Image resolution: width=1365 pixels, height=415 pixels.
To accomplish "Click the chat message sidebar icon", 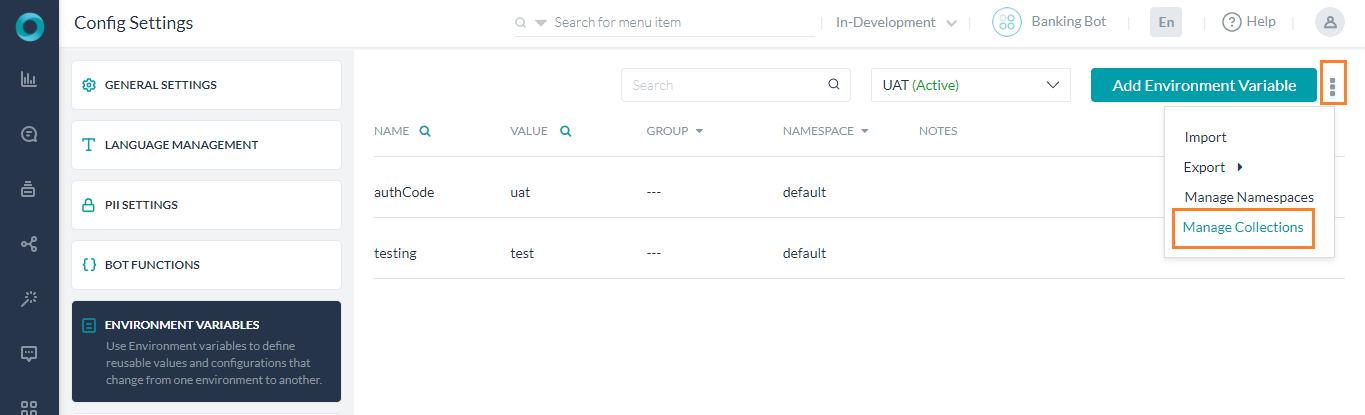I will 29,353.
